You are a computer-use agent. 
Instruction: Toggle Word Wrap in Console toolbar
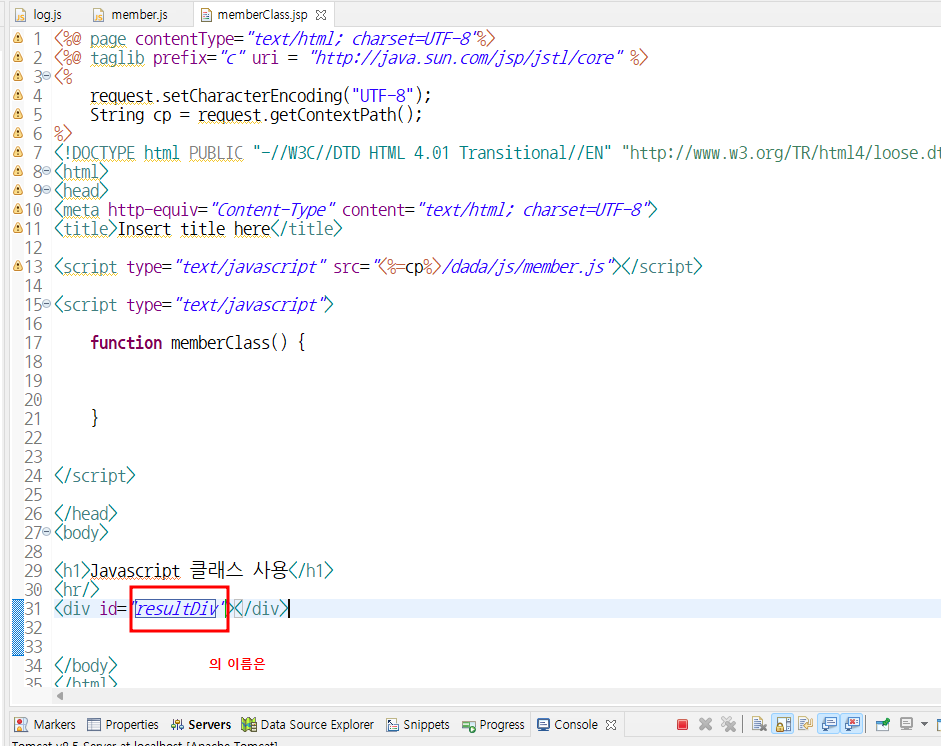pos(805,724)
